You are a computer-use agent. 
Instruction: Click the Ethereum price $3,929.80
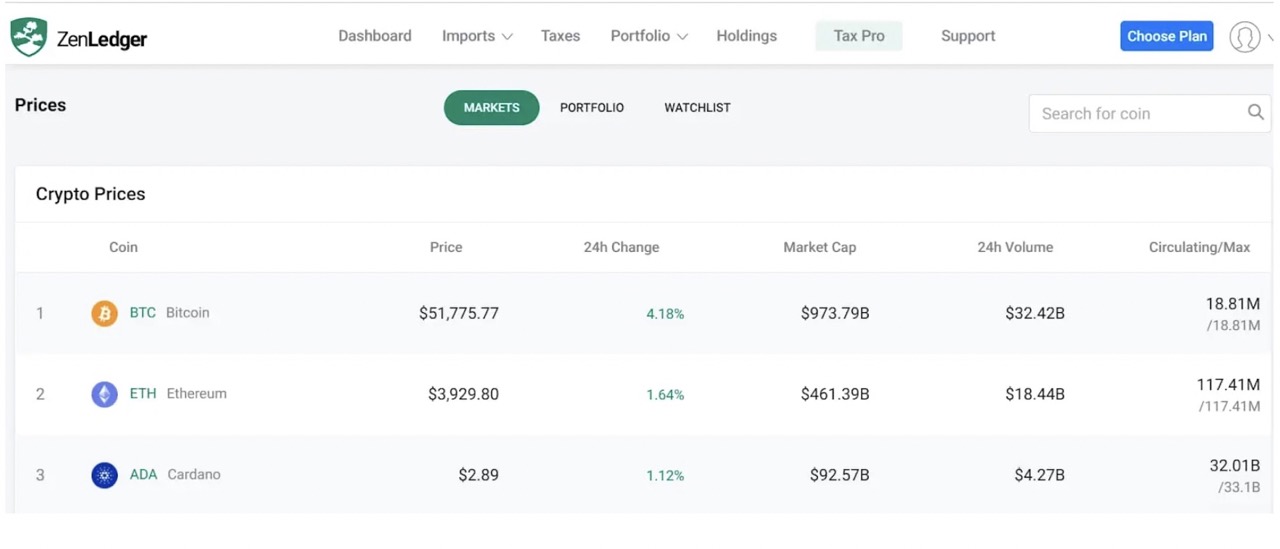463,395
